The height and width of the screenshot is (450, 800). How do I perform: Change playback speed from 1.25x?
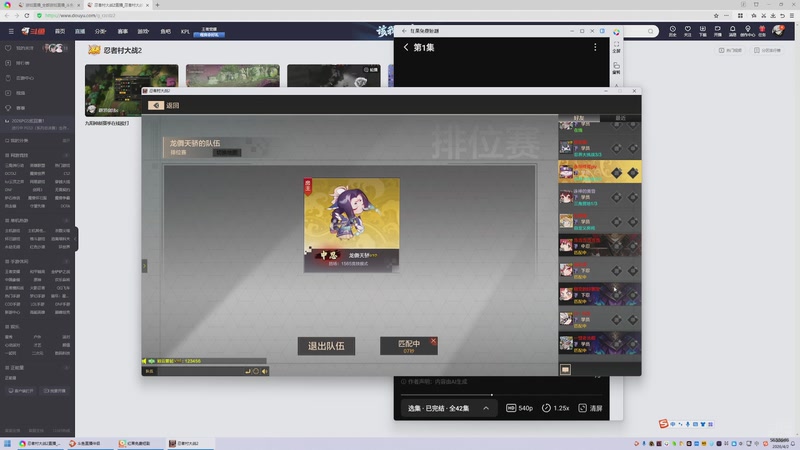pos(555,408)
